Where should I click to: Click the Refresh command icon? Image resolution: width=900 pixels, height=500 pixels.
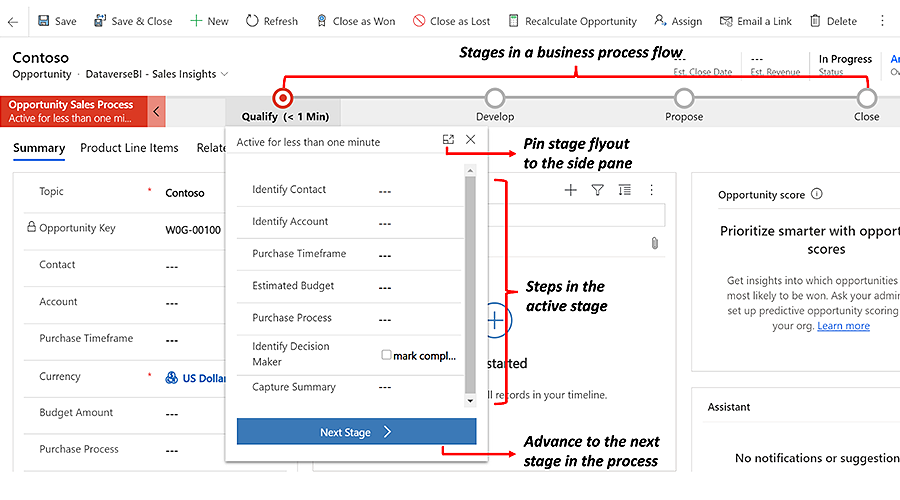tap(252, 21)
